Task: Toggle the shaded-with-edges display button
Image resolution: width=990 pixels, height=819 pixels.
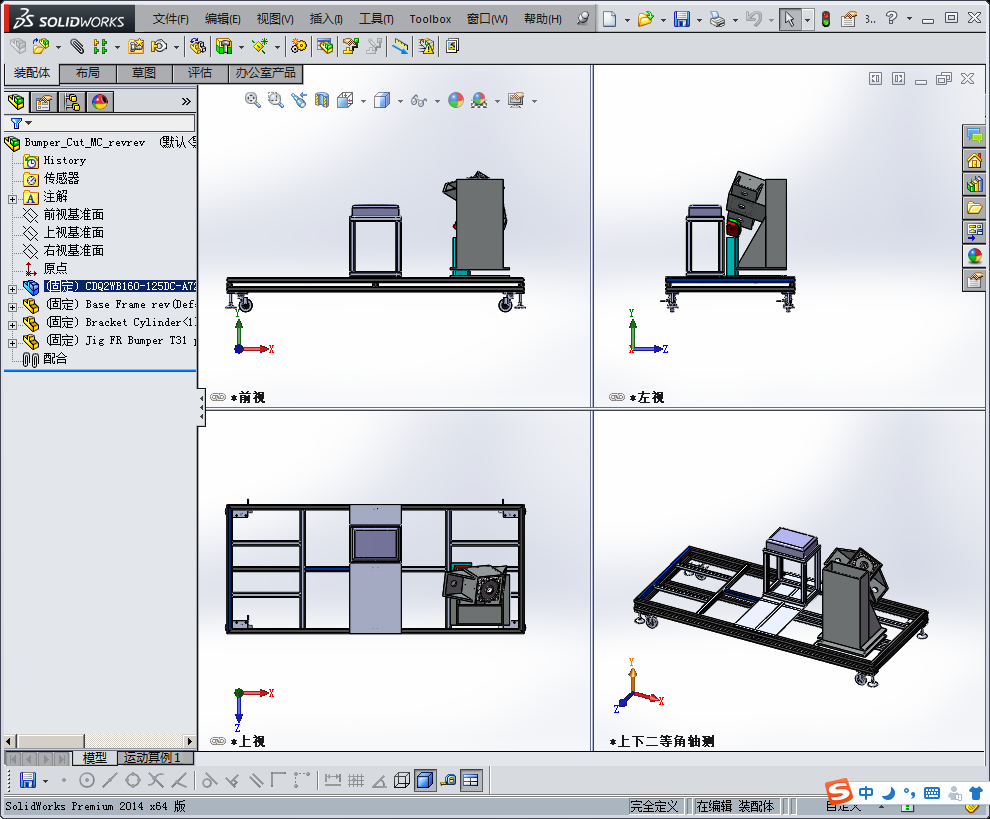Action: pos(424,780)
